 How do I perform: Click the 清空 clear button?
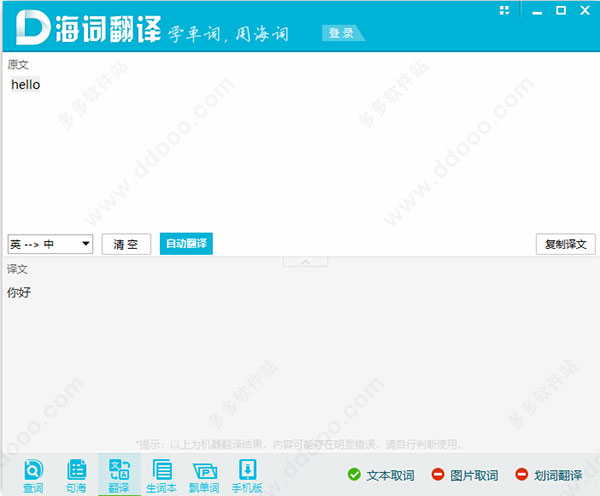tap(126, 244)
